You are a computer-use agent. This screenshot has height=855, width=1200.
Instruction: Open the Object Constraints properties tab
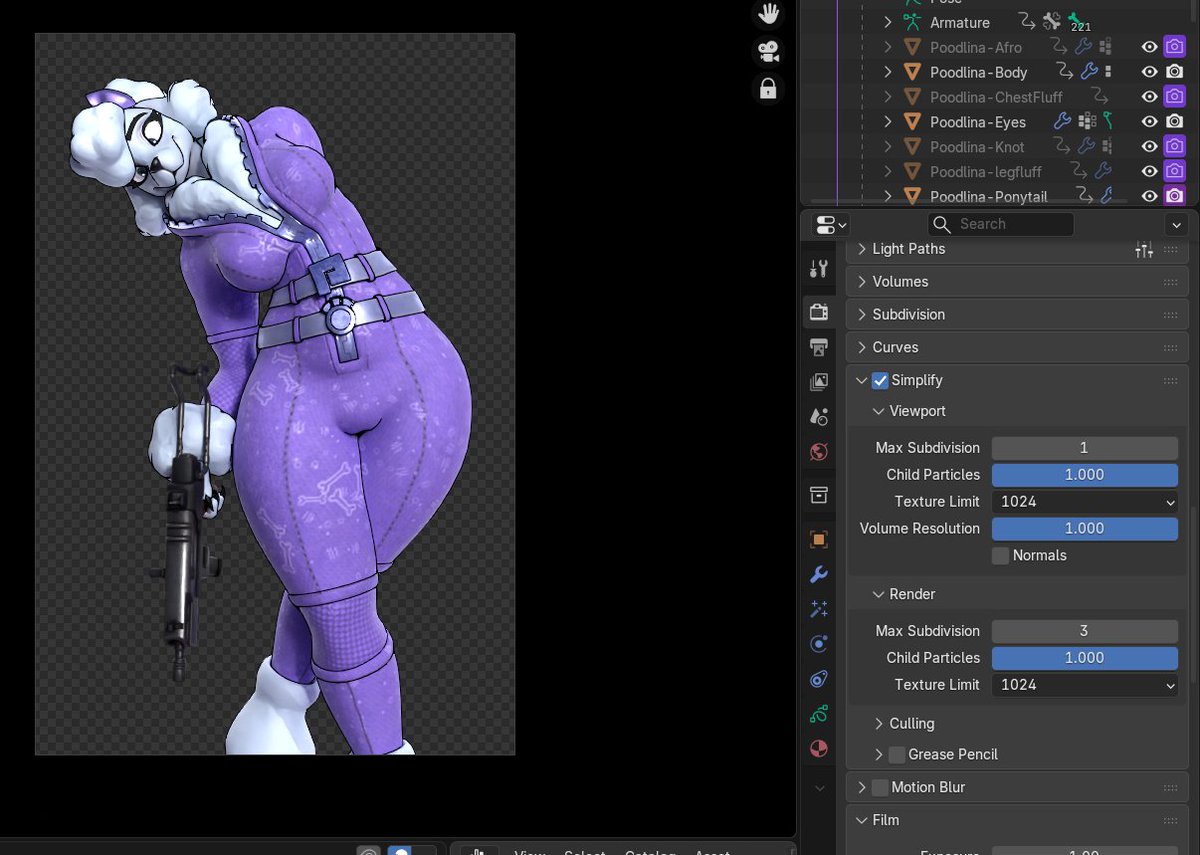[819, 679]
